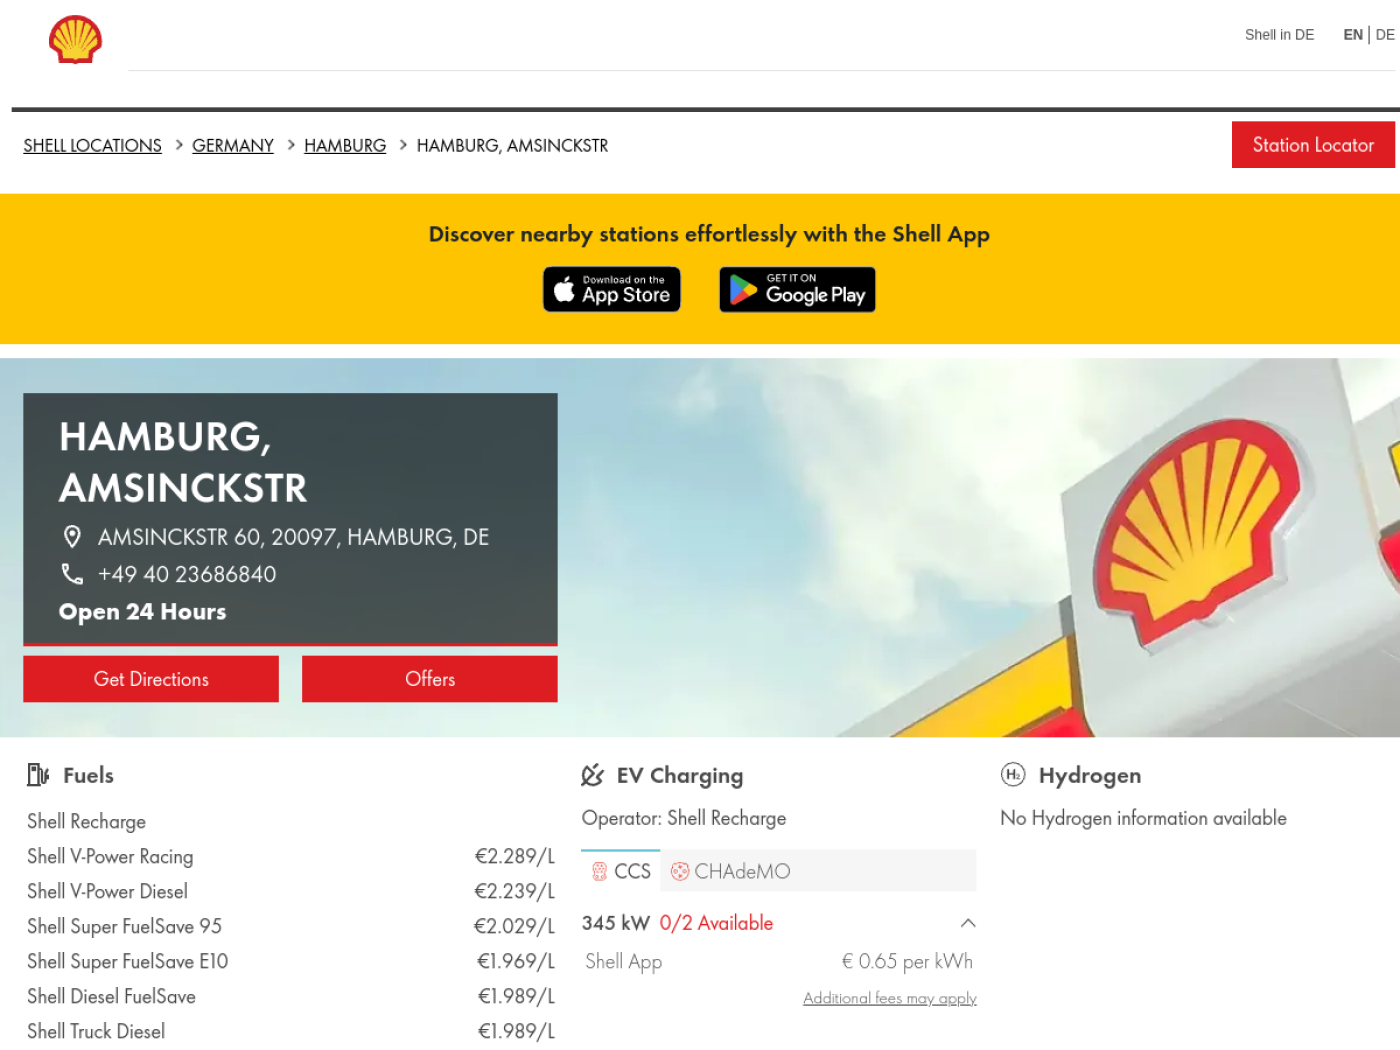Screen dimensions: 1400x1050
Task: Switch language to EN
Action: tap(1352, 35)
